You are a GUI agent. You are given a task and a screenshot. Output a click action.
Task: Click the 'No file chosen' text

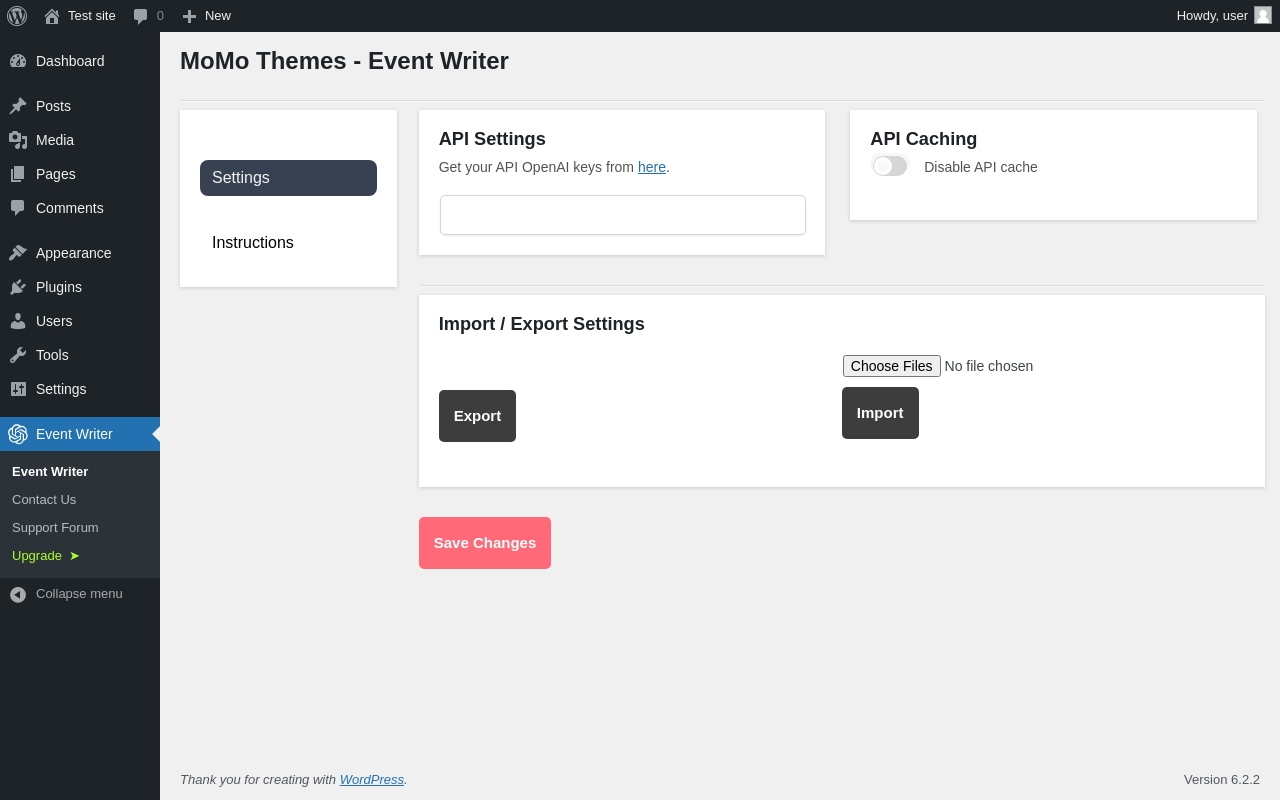click(x=989, y=366)
